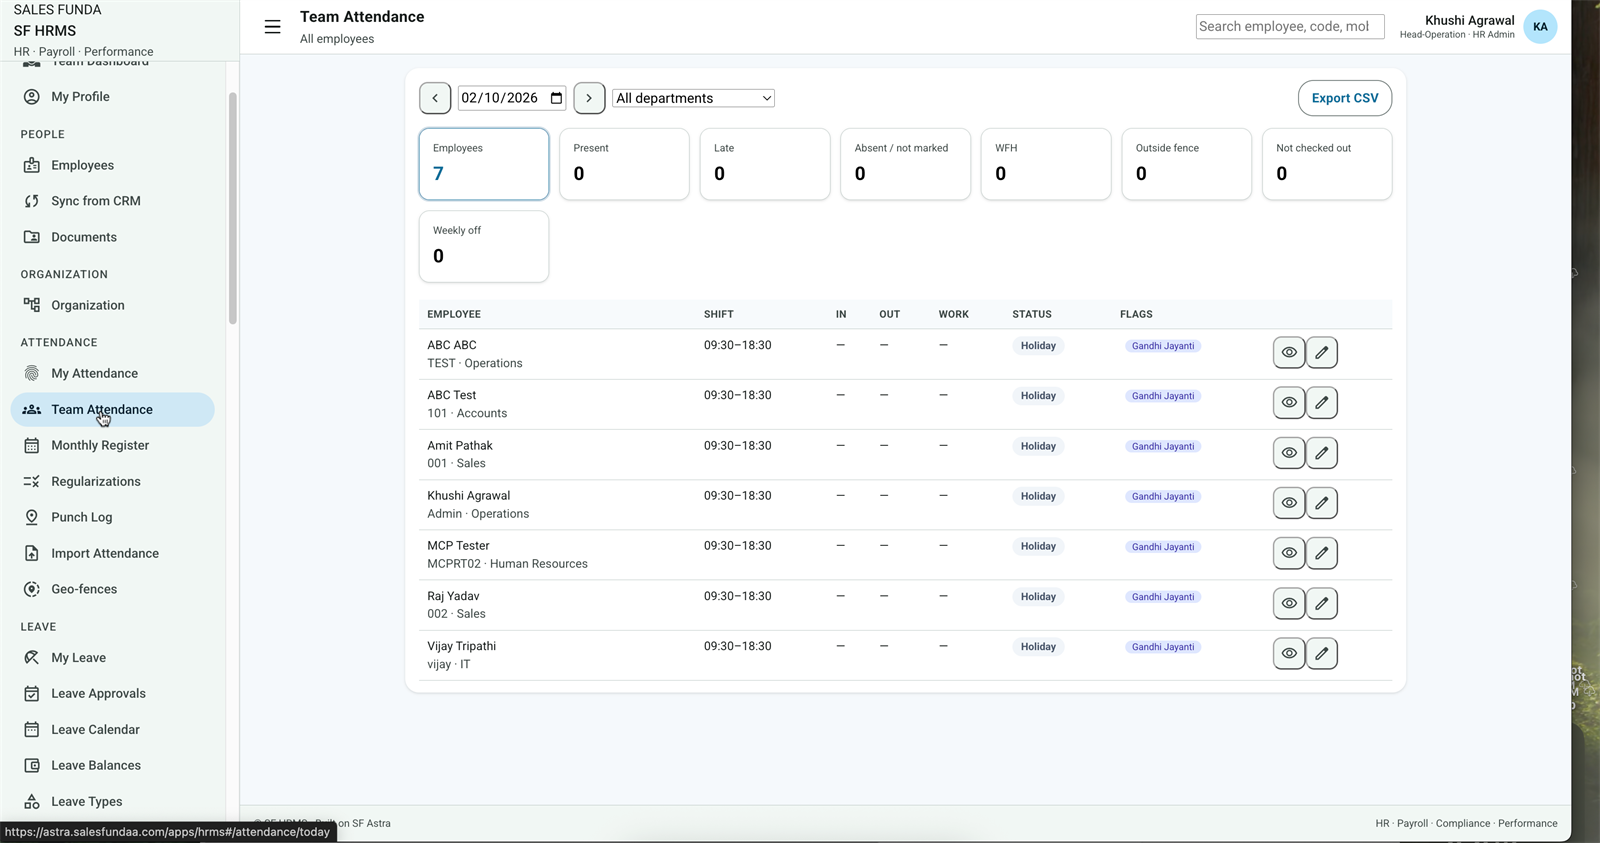Go to next day arrow
This screenshot has height=843, width=1600.
589,98
